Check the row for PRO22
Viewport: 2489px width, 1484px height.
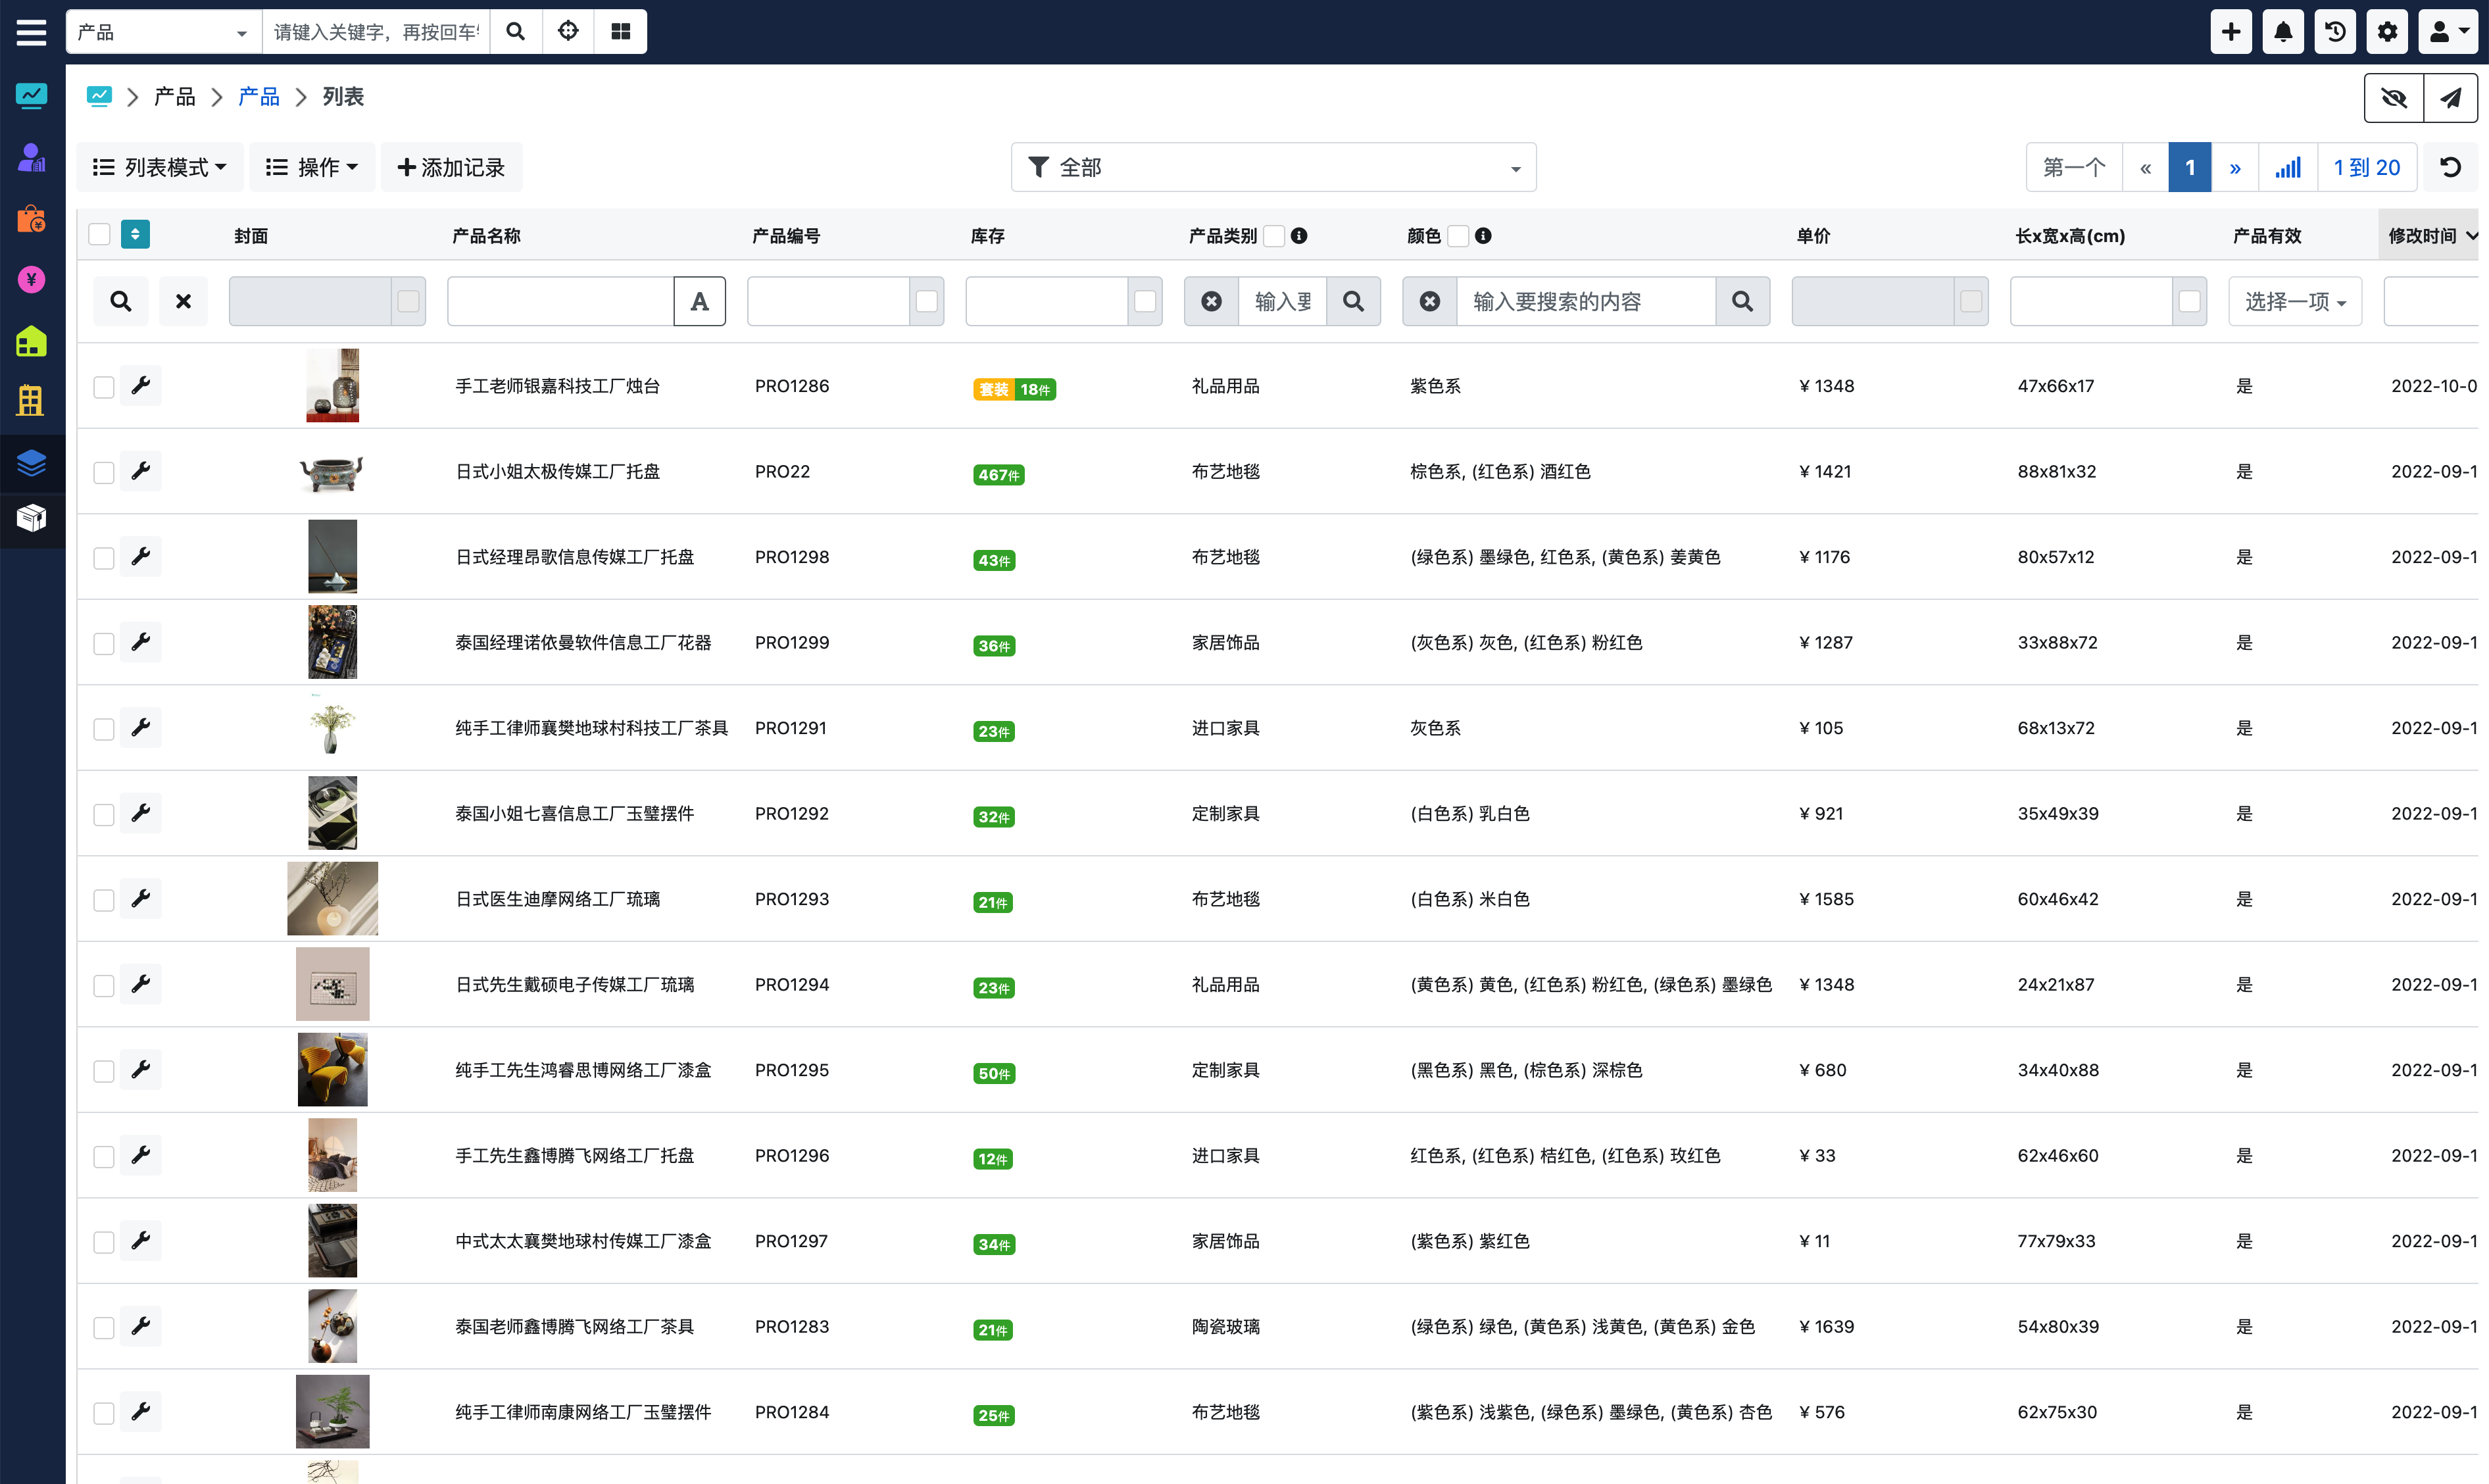click(x=104, y=473)
